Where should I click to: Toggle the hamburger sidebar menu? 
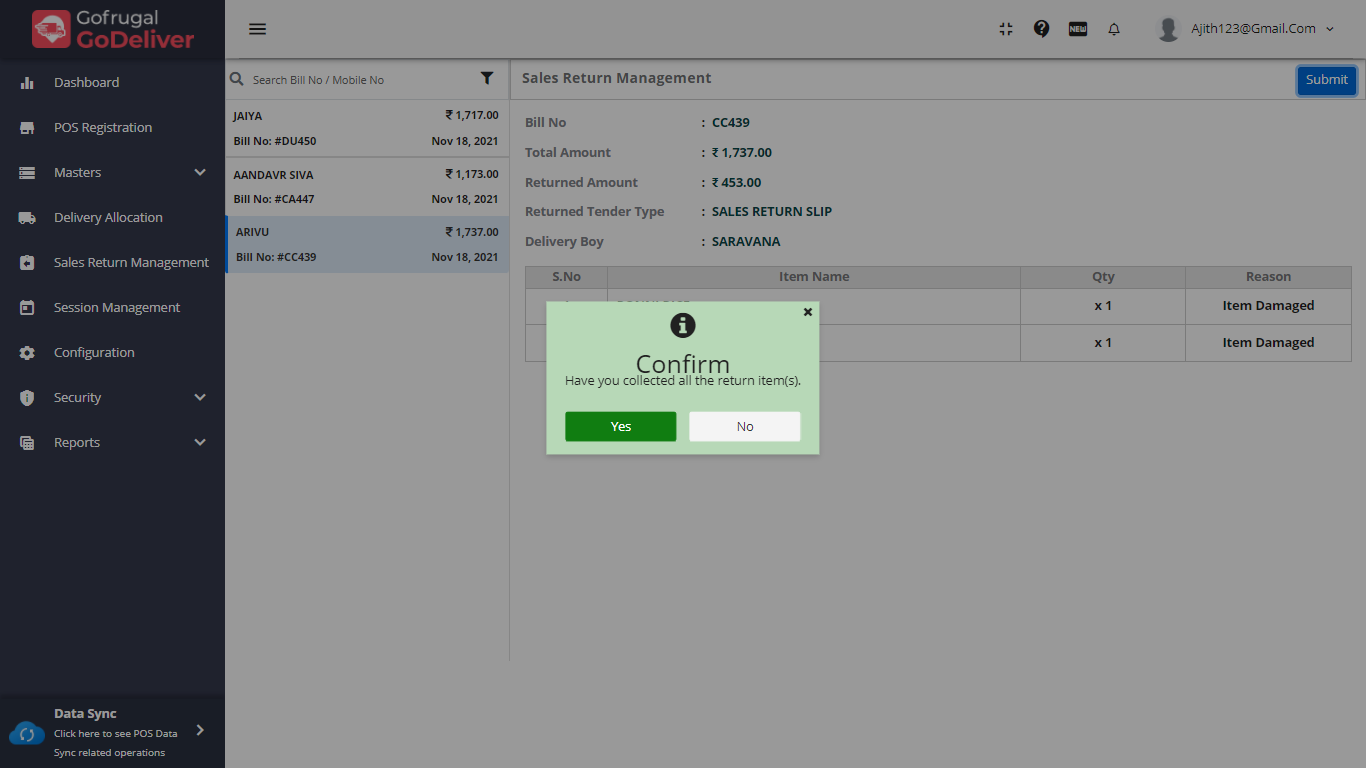(257, 29)
